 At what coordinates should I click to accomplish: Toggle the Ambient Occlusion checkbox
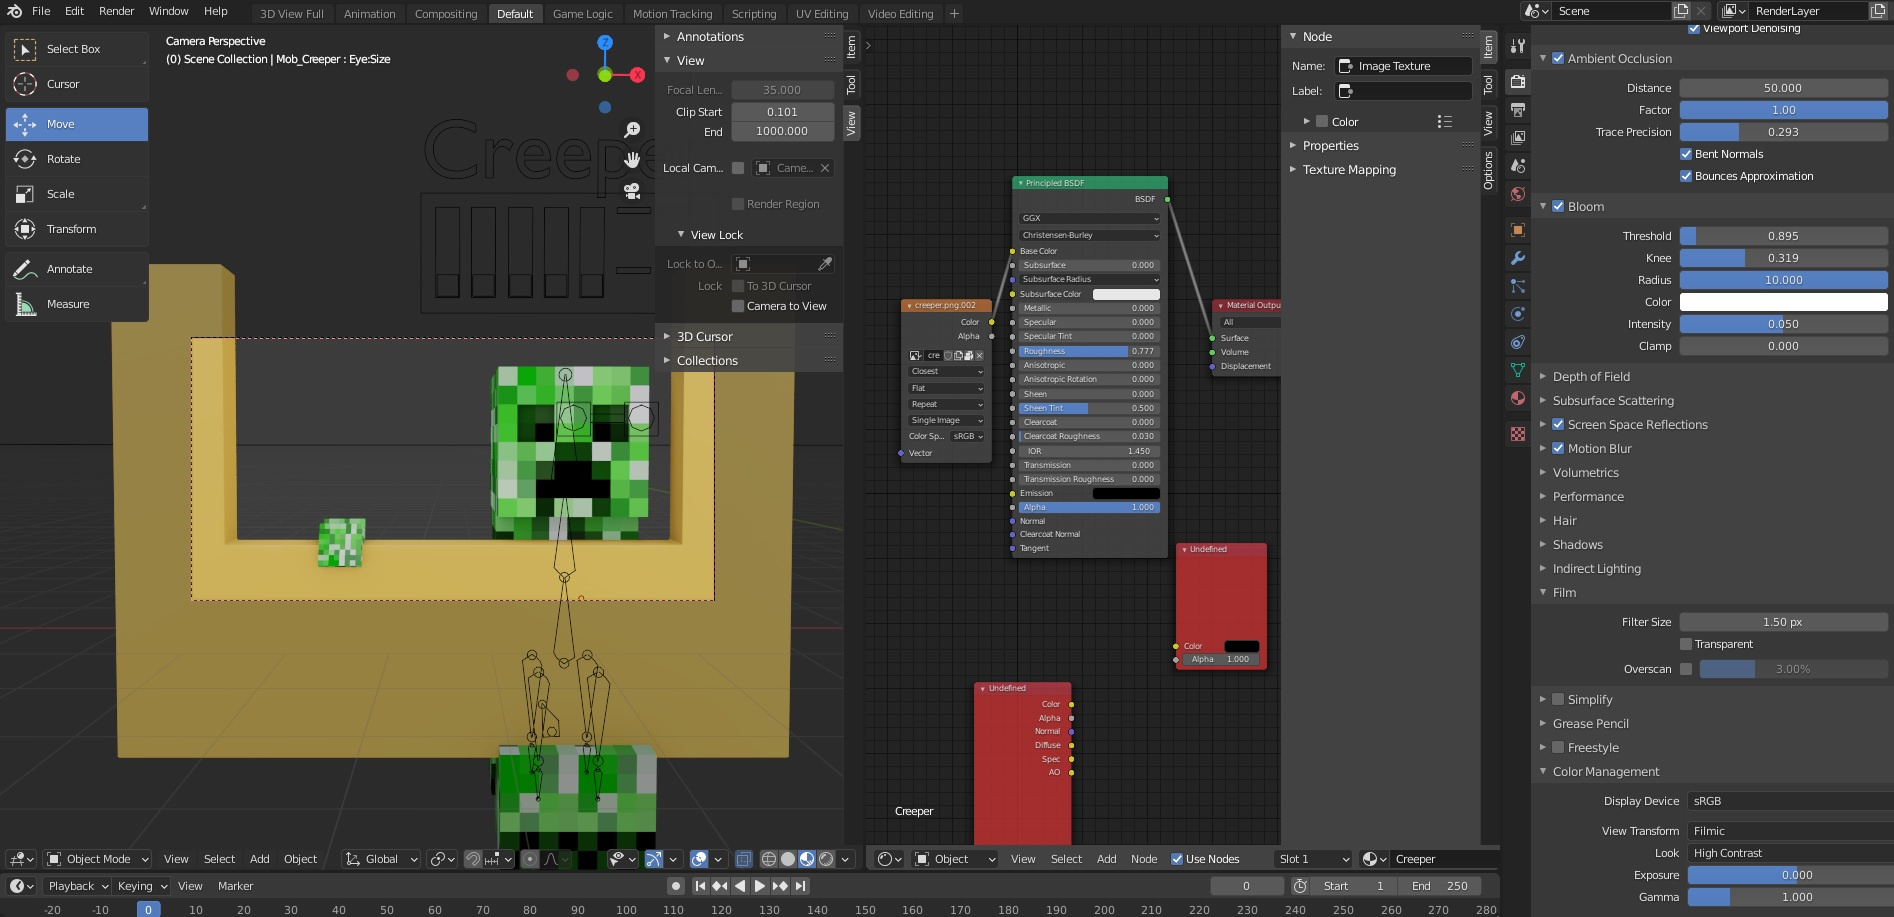[1558, 58]
